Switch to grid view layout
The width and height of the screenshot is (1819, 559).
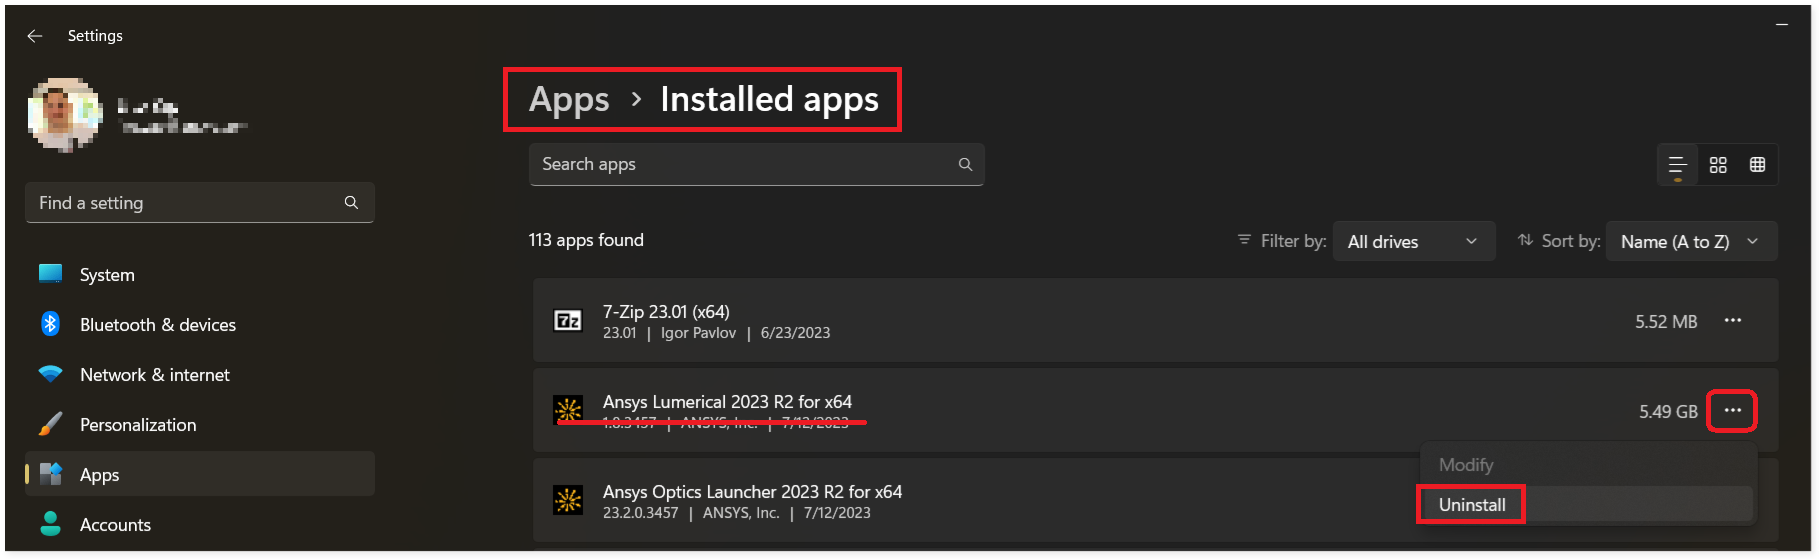1718,165
